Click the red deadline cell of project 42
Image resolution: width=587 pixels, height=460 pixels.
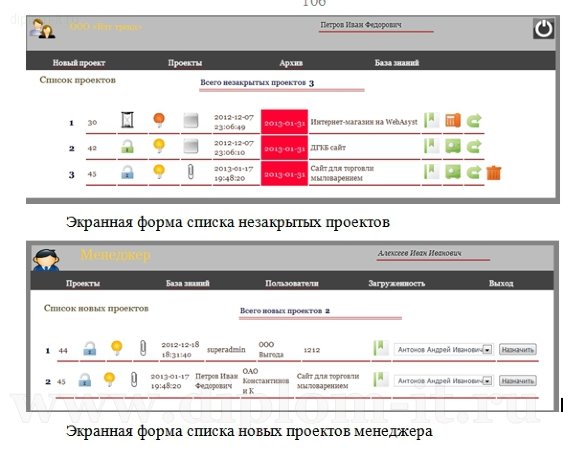(285, 148)
